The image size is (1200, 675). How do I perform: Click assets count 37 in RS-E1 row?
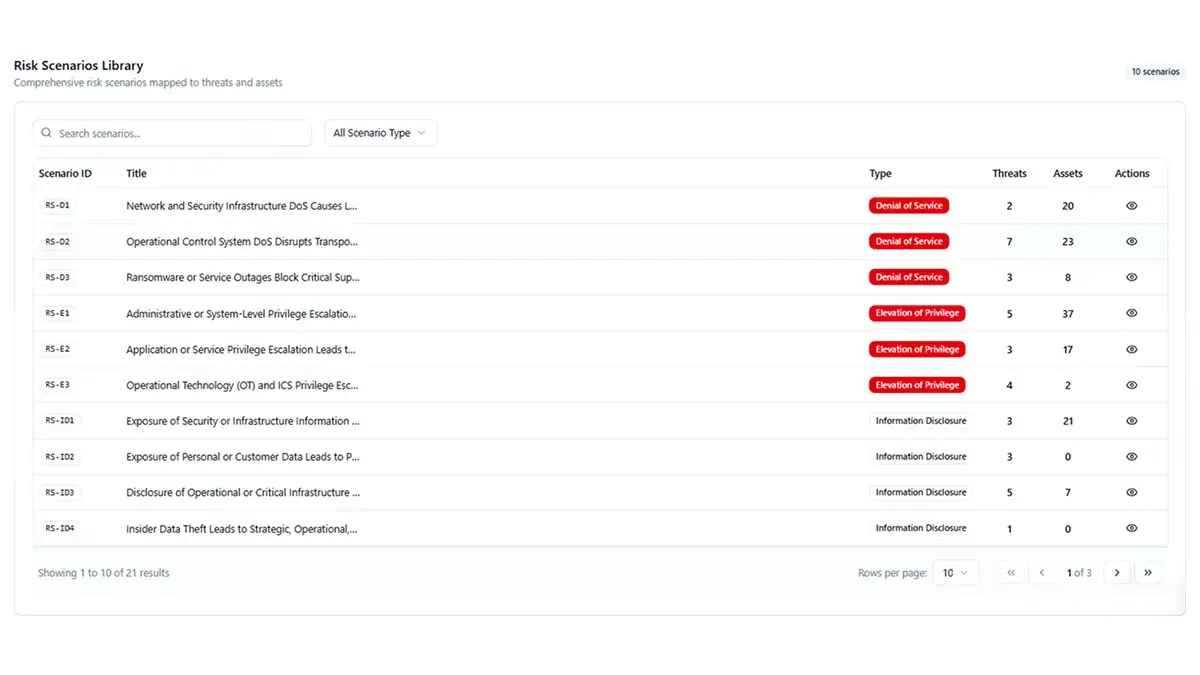pyautogui.click(x=1068, y=314)
